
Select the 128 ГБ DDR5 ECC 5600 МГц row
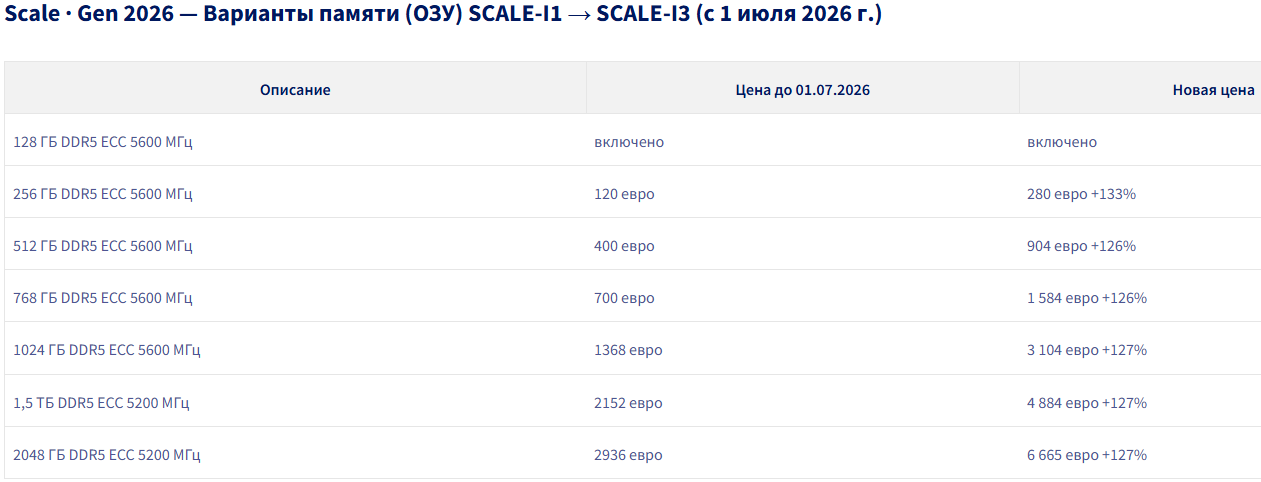click(632, 142)
